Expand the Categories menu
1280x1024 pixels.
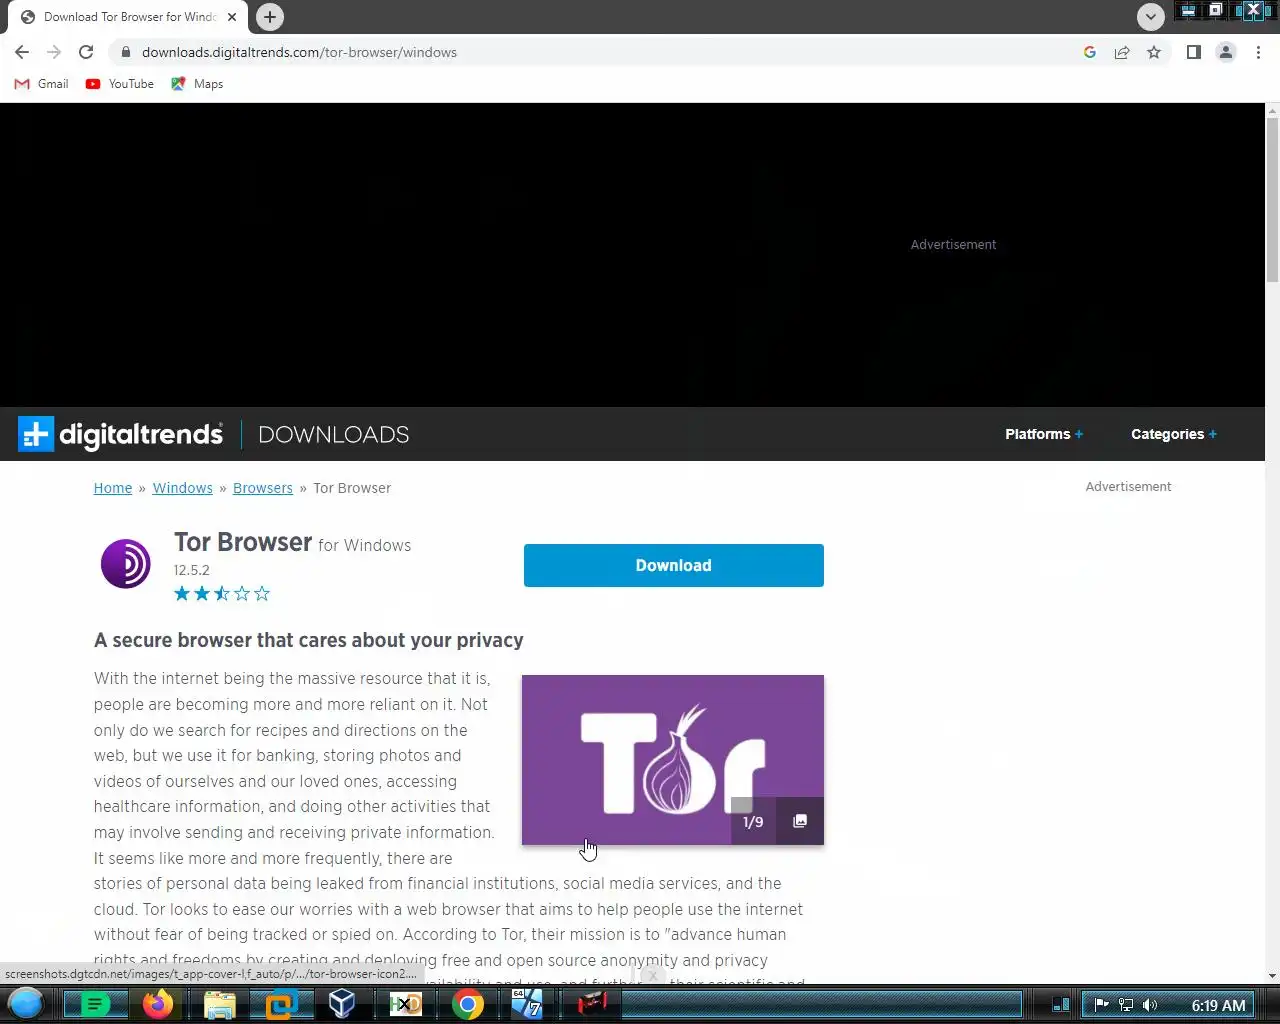(1174, 434)
